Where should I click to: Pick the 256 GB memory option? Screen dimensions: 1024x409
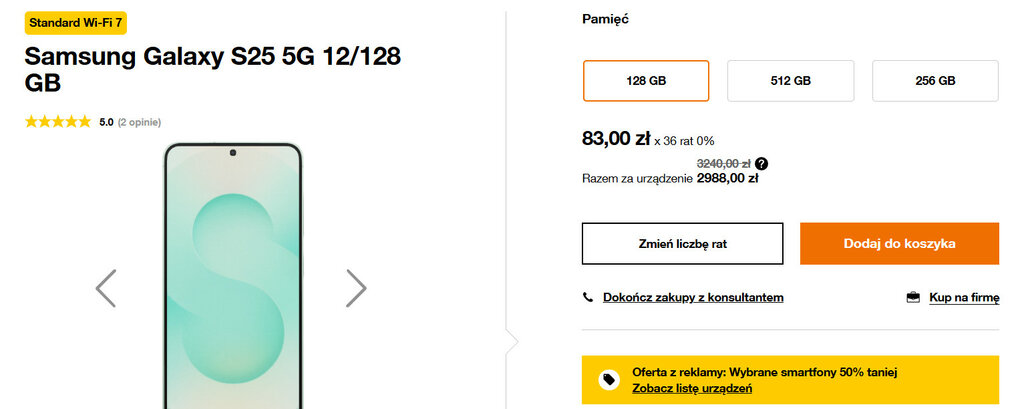click(x=935, y=81)
